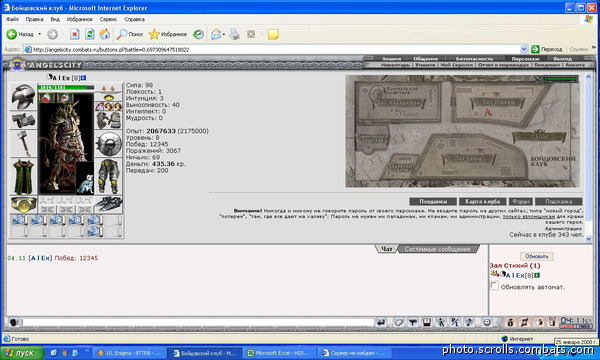Expand the address bar dropdown arrow
This screenshot has height=360, width=600.
pyautogui.click(x=524, y=49)
